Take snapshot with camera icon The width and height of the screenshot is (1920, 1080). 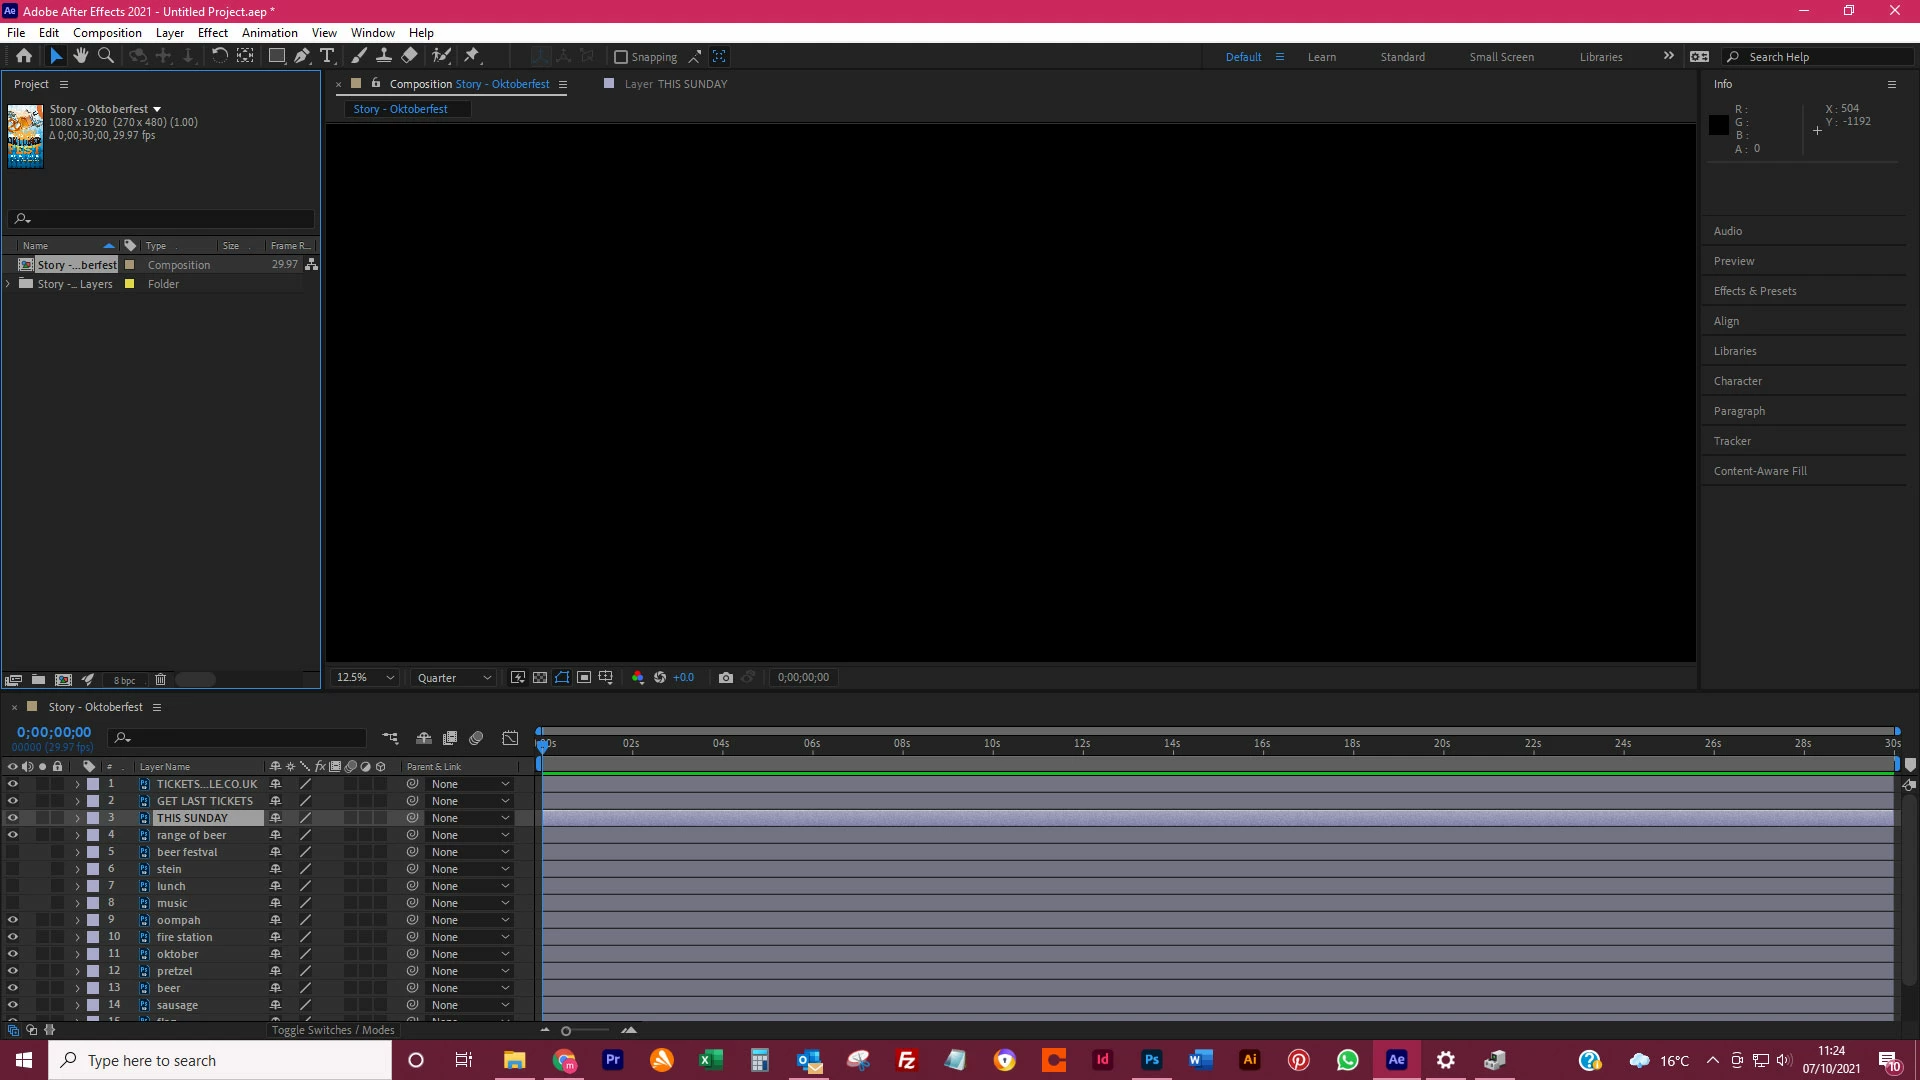coord(726,677)
